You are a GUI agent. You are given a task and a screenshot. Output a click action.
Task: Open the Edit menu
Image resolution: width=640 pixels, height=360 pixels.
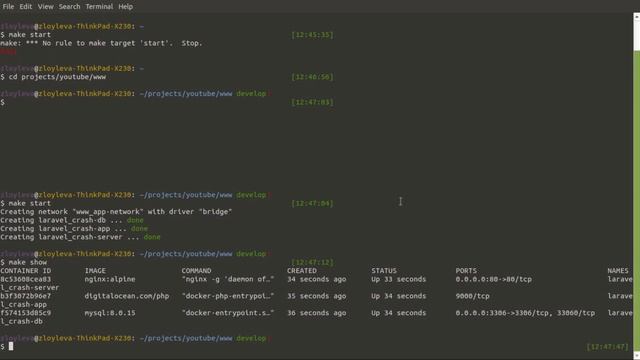[25, 7]
